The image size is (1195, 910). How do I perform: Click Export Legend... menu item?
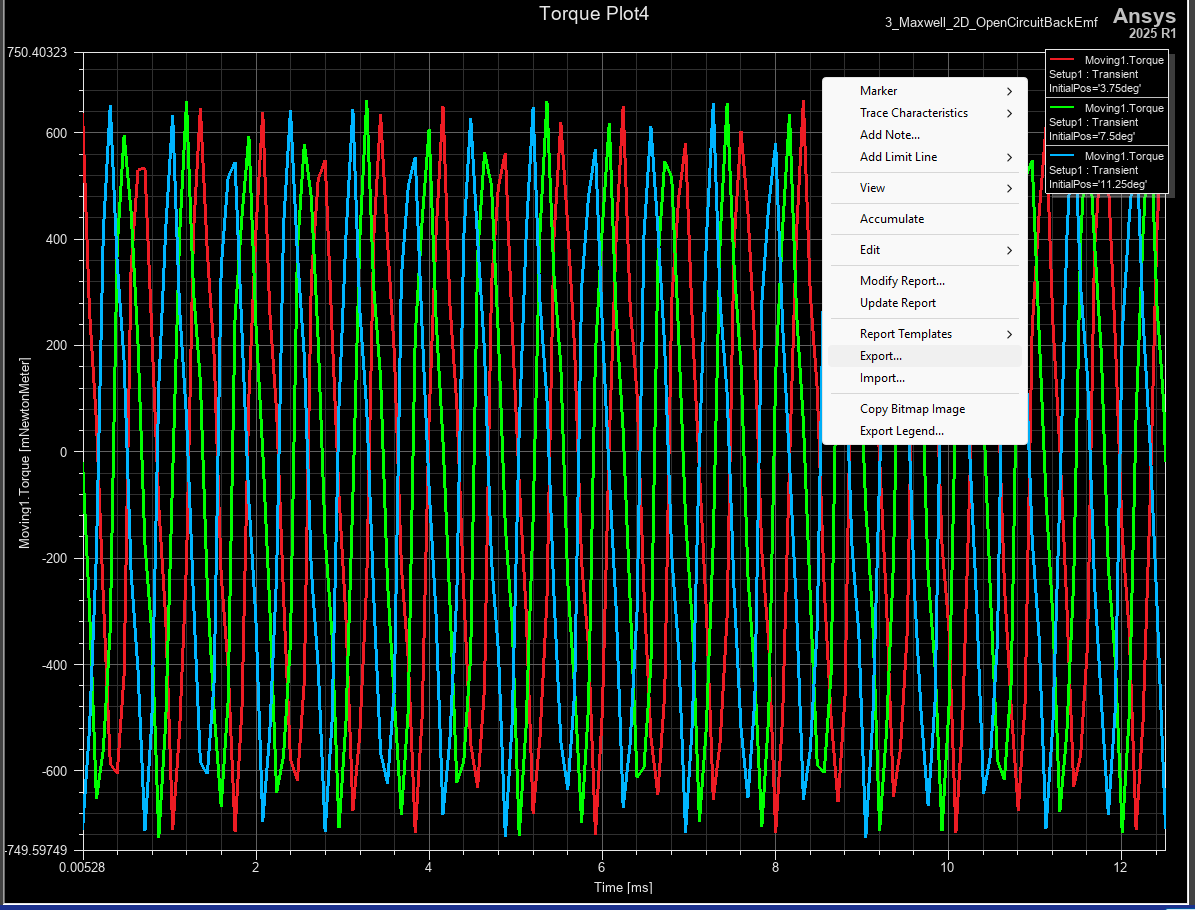point(901,431)
